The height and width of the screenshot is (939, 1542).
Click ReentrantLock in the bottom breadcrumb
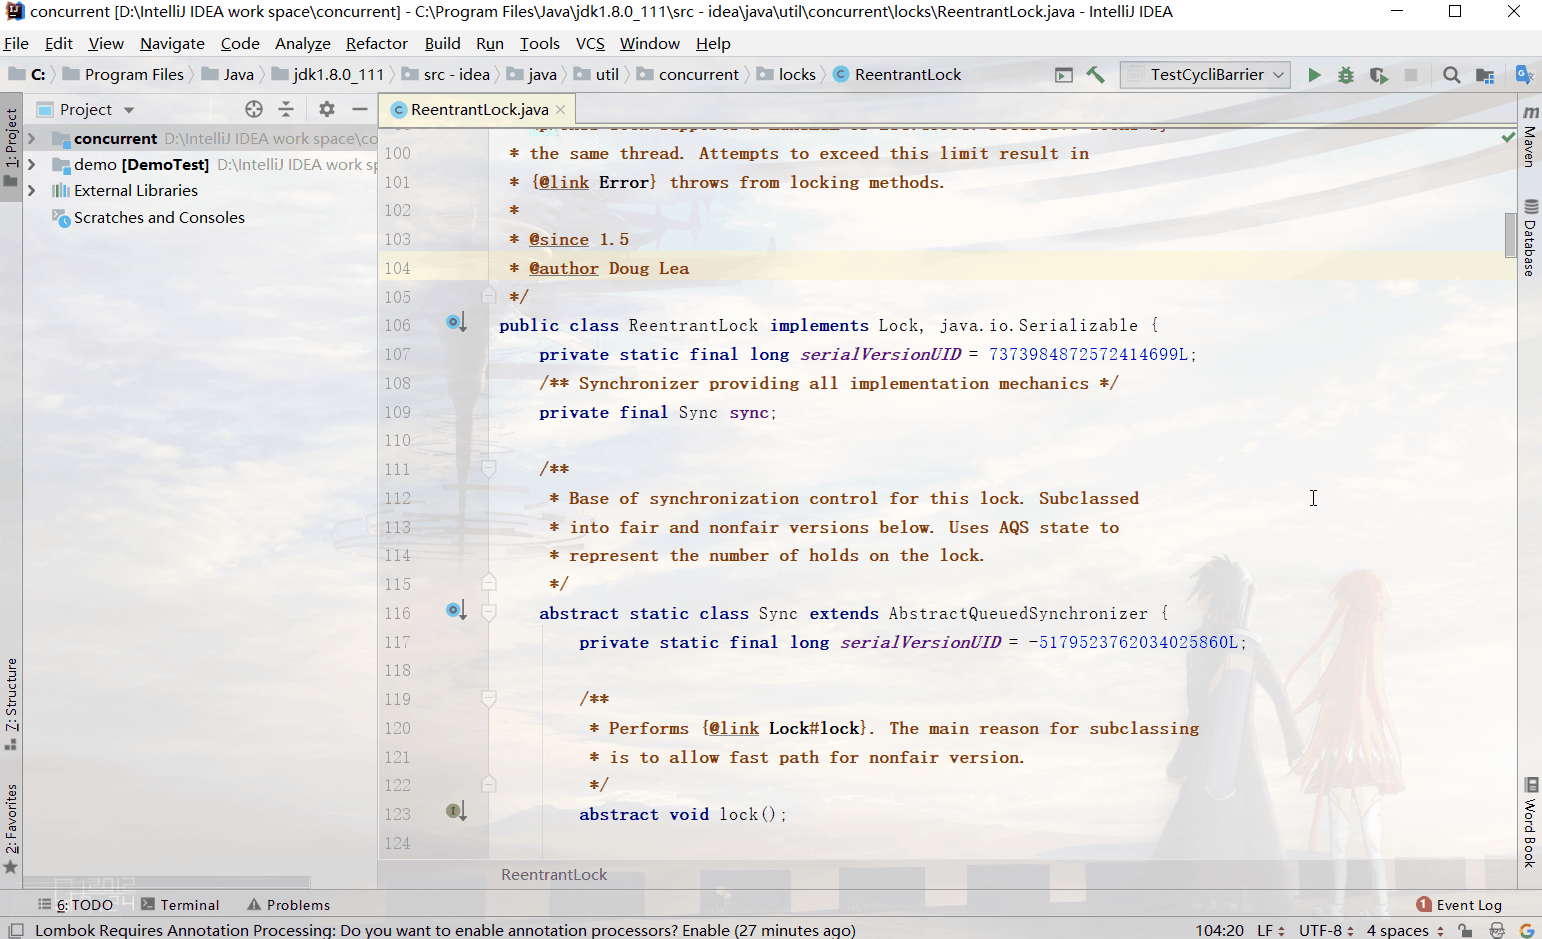(x=554, y=874)
